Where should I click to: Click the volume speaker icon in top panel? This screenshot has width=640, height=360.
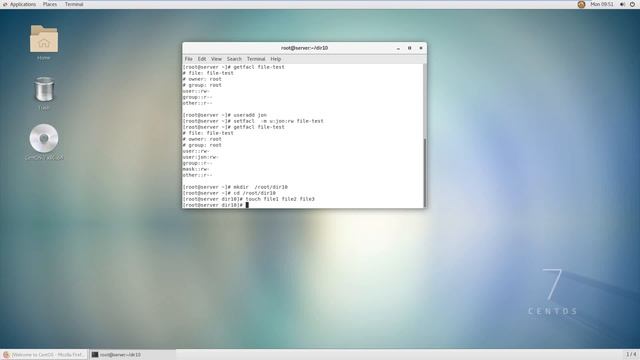[x=622, y=4]
